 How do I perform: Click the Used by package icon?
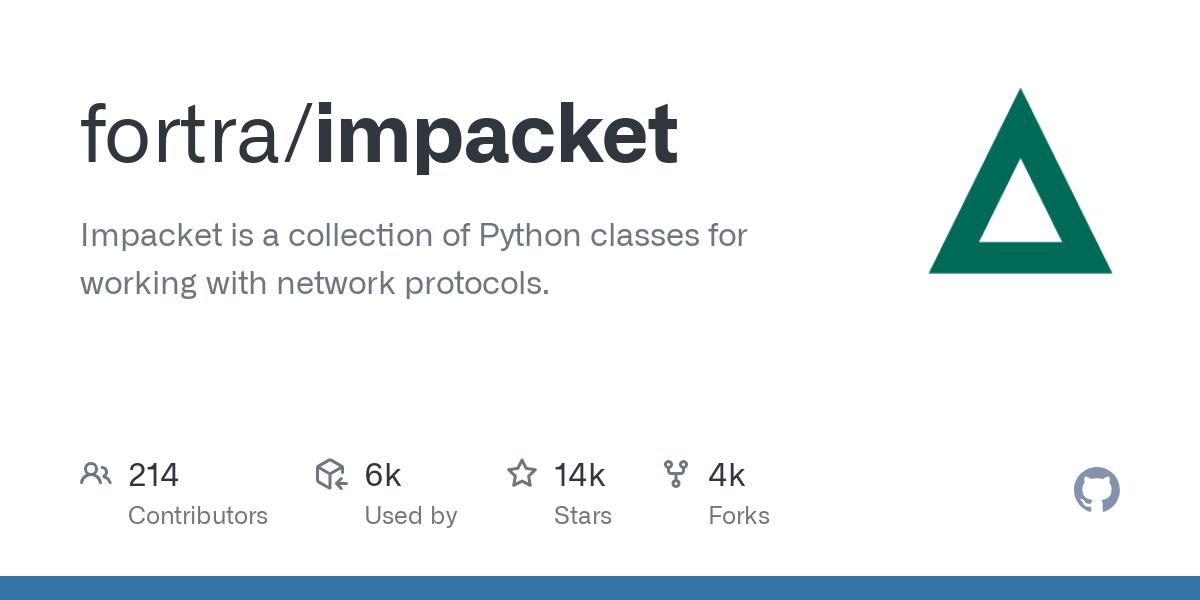[331, 474]
